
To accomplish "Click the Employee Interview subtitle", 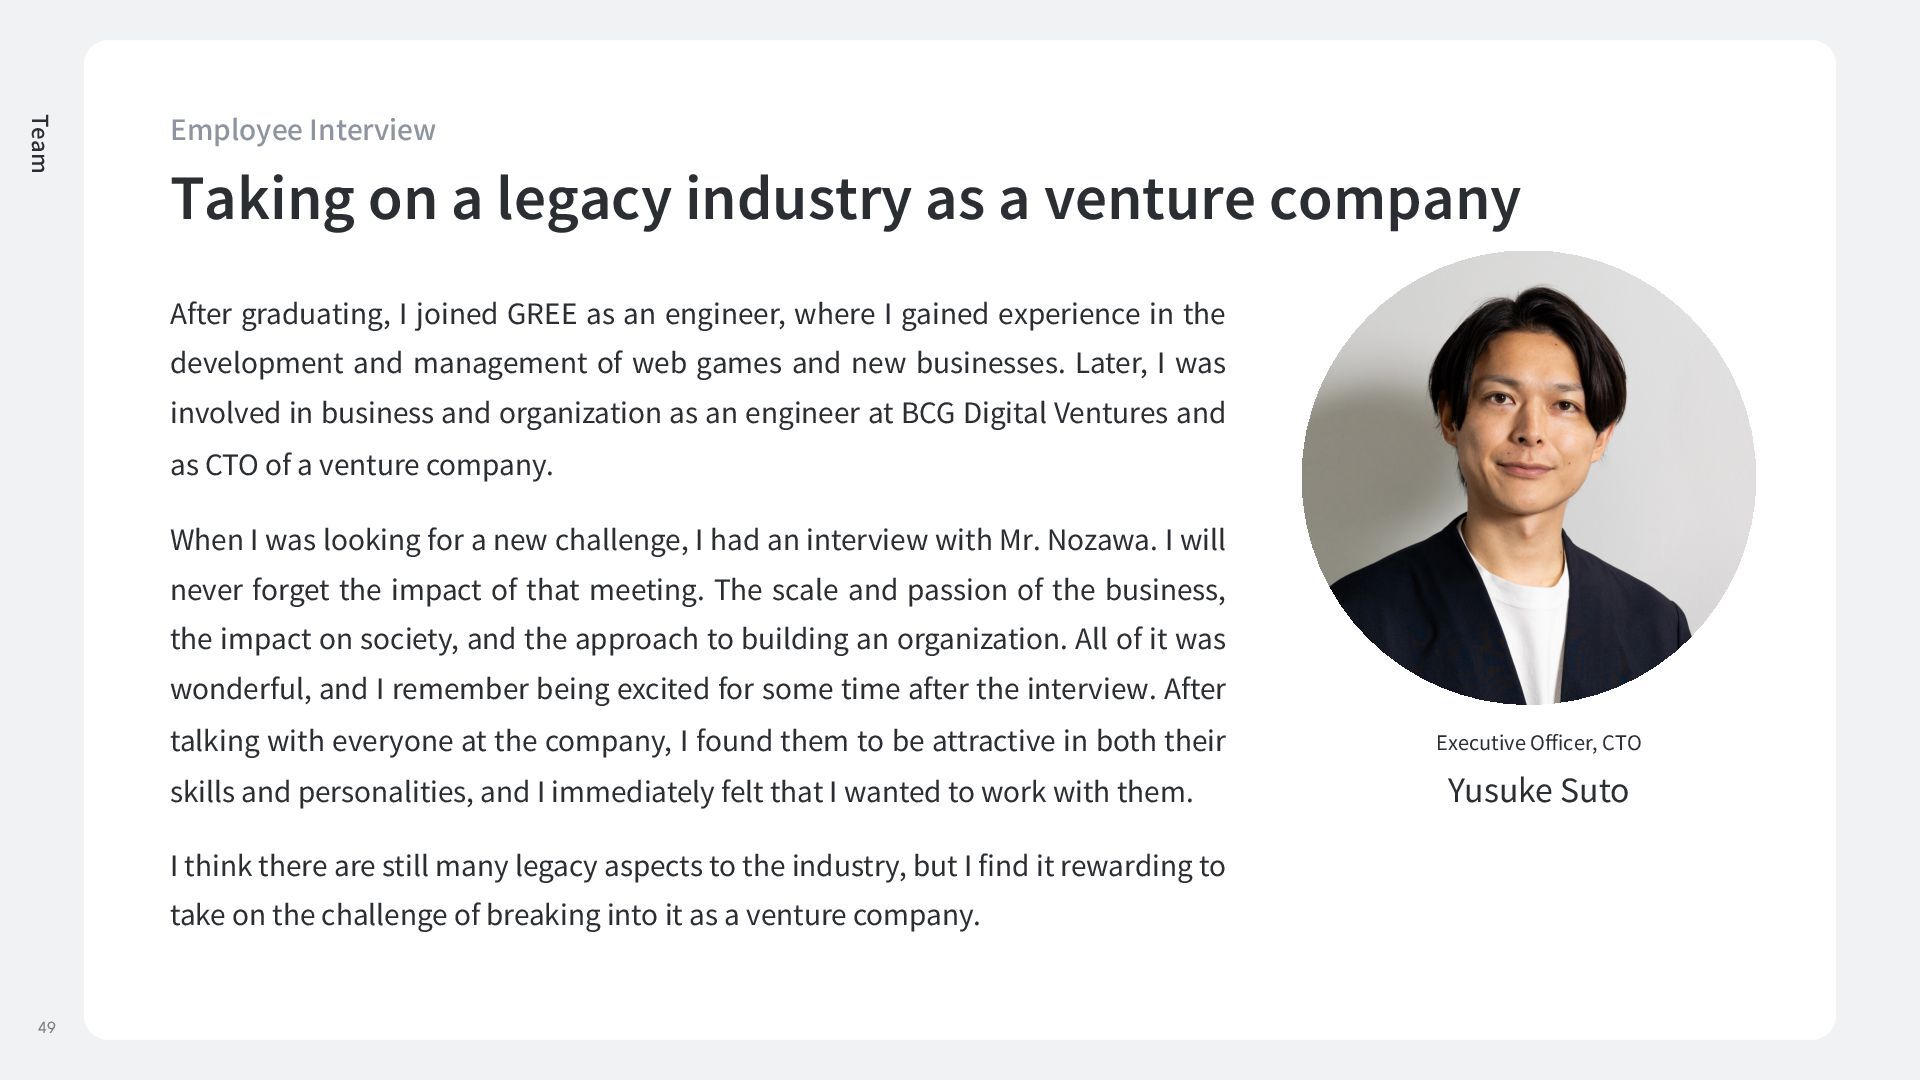I will [x=302, y=130].
